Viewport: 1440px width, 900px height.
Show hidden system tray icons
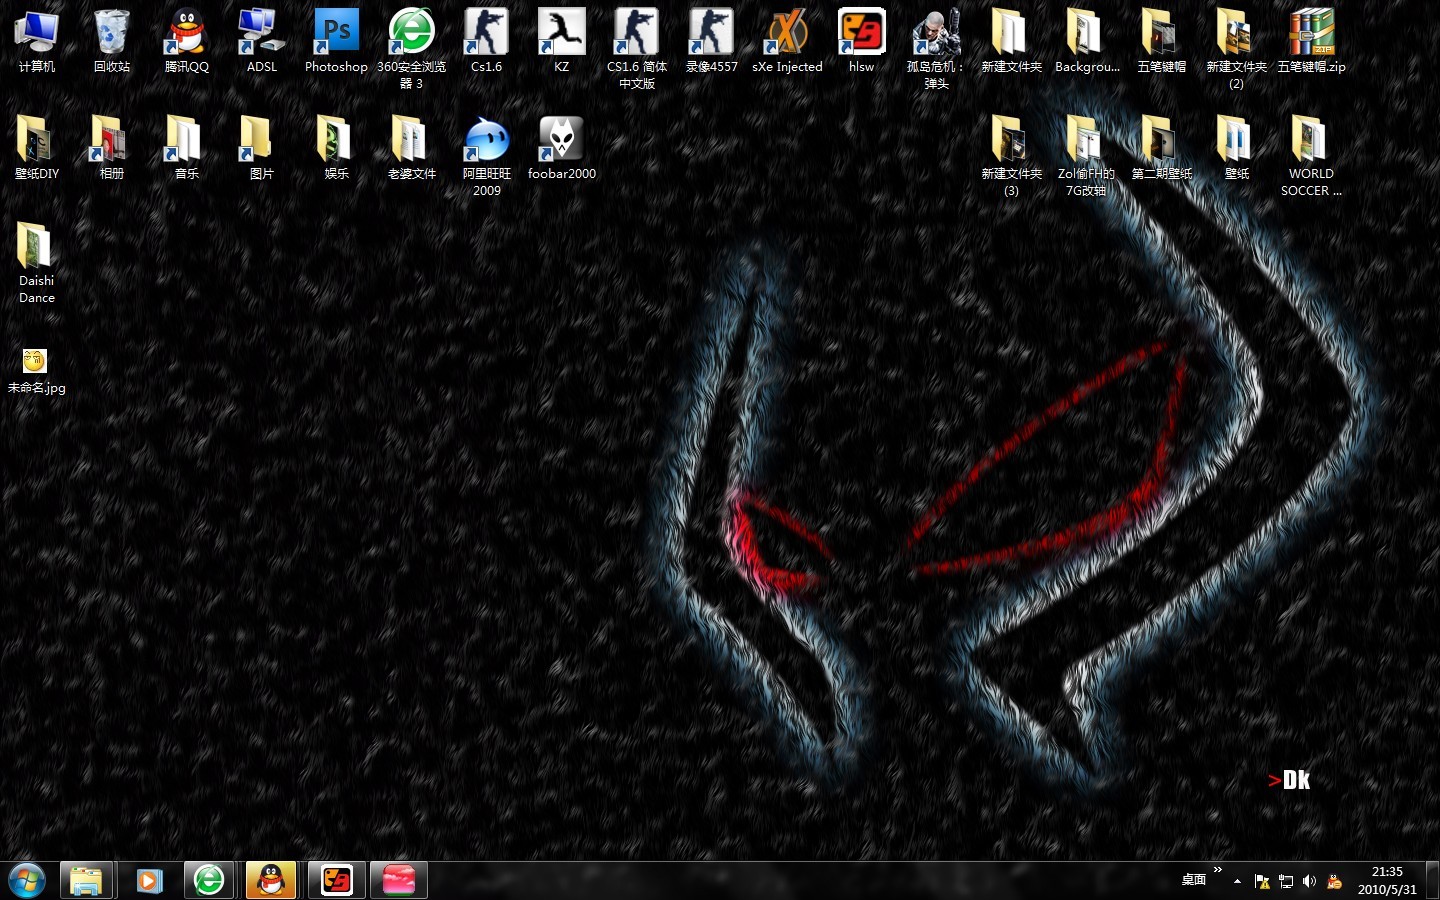tap(1238, 881)
